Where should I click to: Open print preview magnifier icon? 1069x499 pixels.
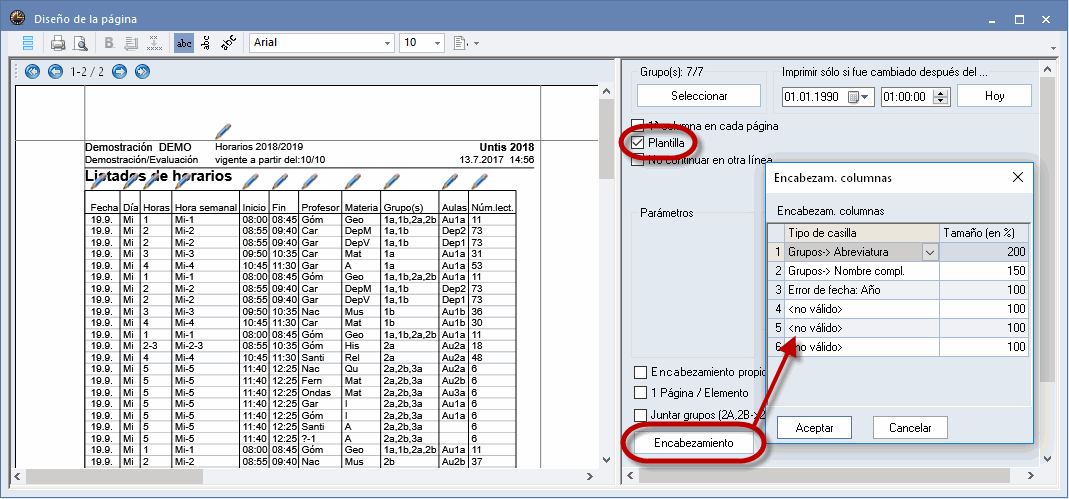point(80,44)
